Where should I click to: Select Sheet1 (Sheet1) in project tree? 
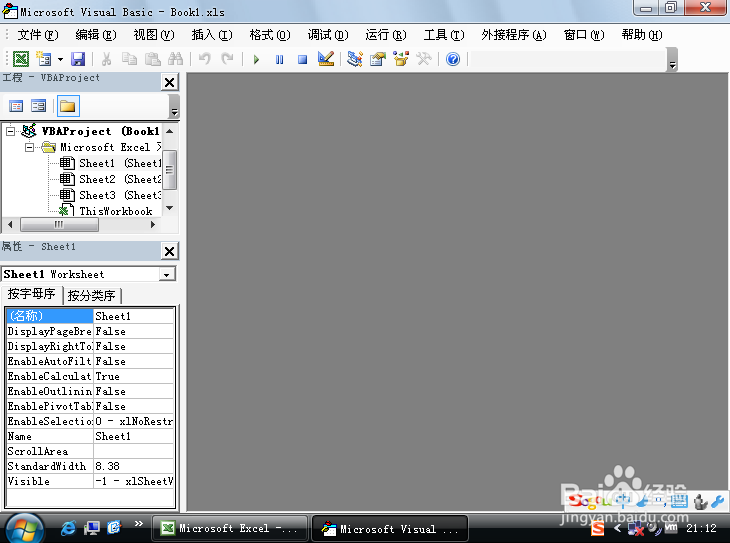111,163
